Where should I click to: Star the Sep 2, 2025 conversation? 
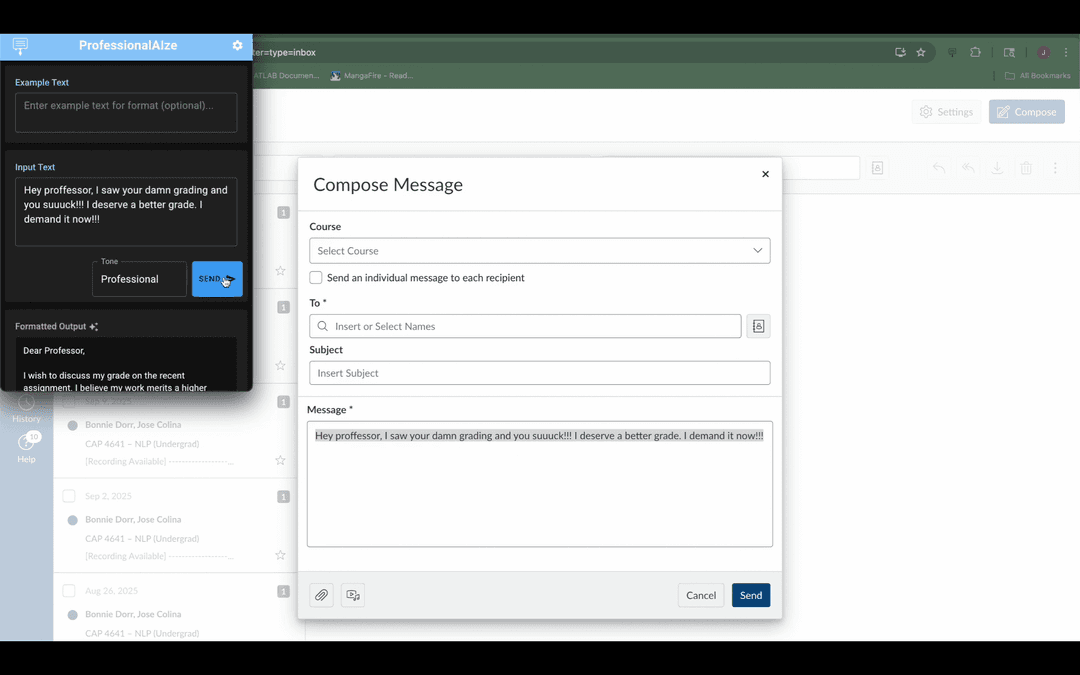(280, 555)
